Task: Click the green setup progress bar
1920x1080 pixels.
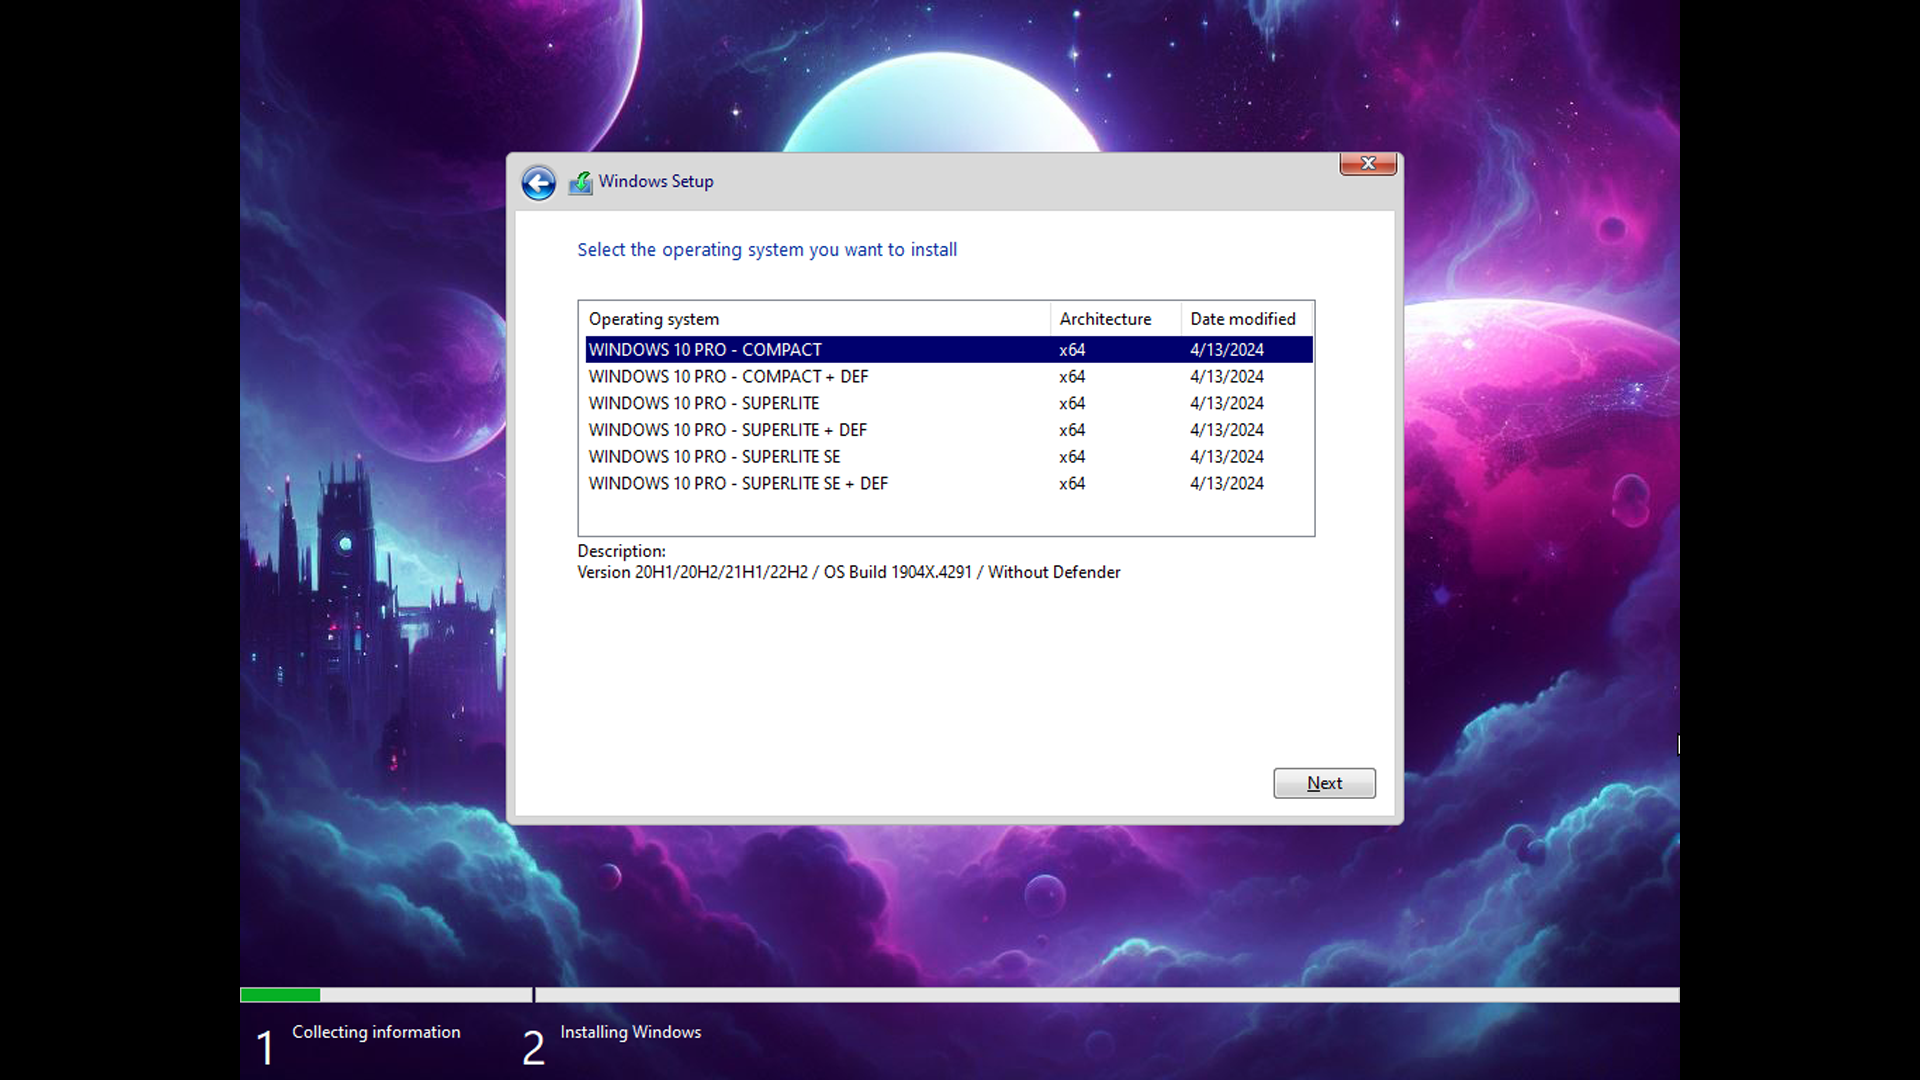Action: coord(280,995)
